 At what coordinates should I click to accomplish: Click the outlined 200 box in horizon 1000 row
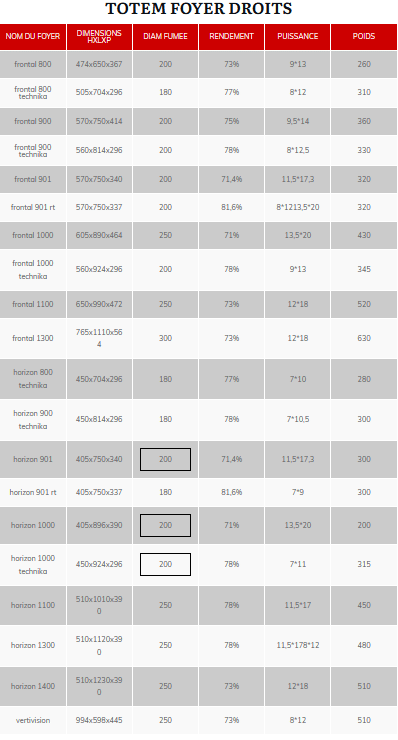[x=165, y=525]
